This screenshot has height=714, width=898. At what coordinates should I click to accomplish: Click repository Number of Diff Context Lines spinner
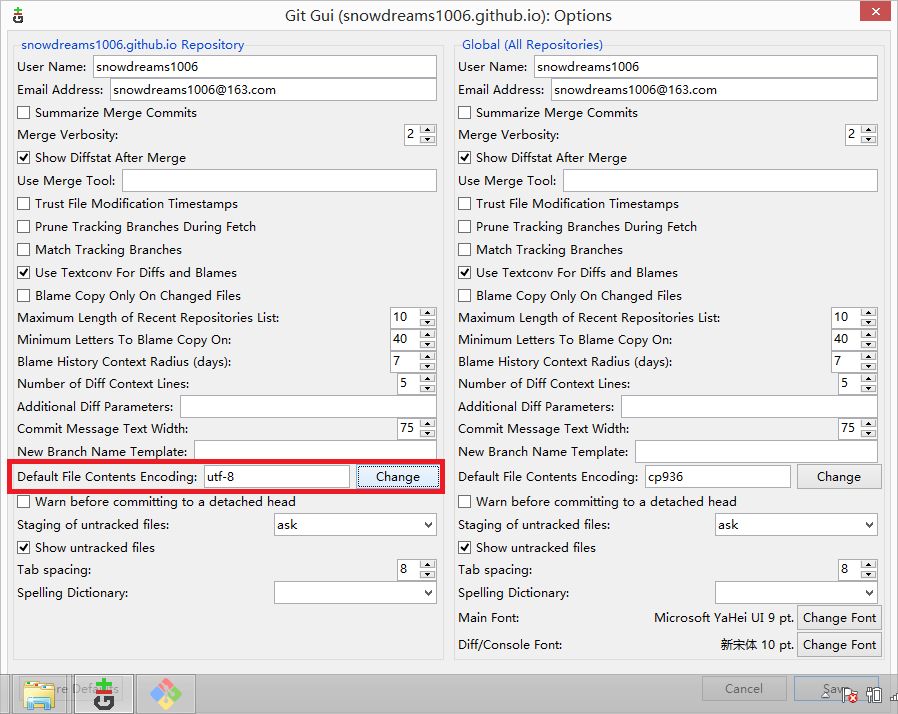point(416,383)
